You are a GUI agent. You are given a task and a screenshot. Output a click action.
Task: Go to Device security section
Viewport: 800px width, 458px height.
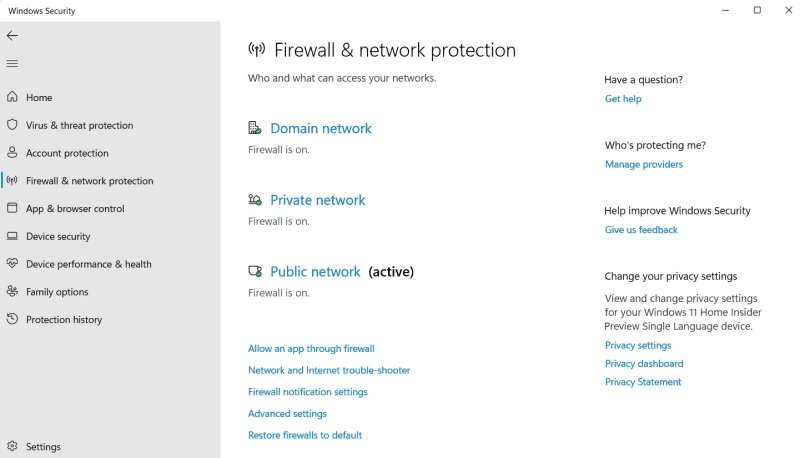[x=58, y=236]
